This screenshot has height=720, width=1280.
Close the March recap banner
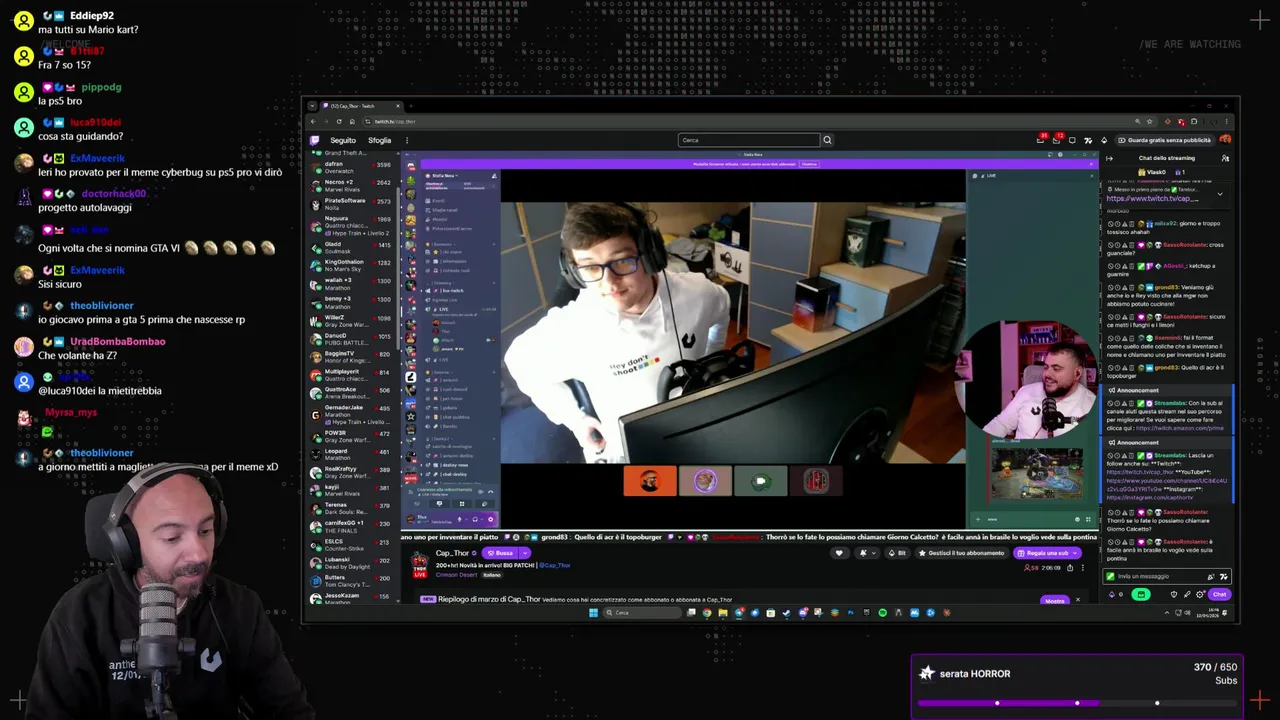point(1077,600)
